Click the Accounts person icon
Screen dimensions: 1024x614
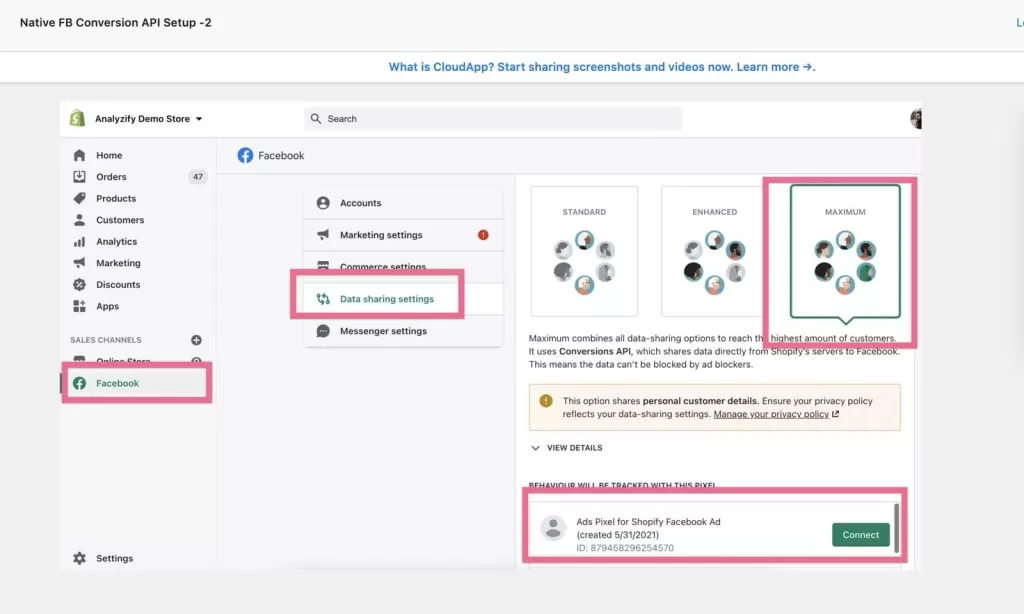(x=323, y=203)
